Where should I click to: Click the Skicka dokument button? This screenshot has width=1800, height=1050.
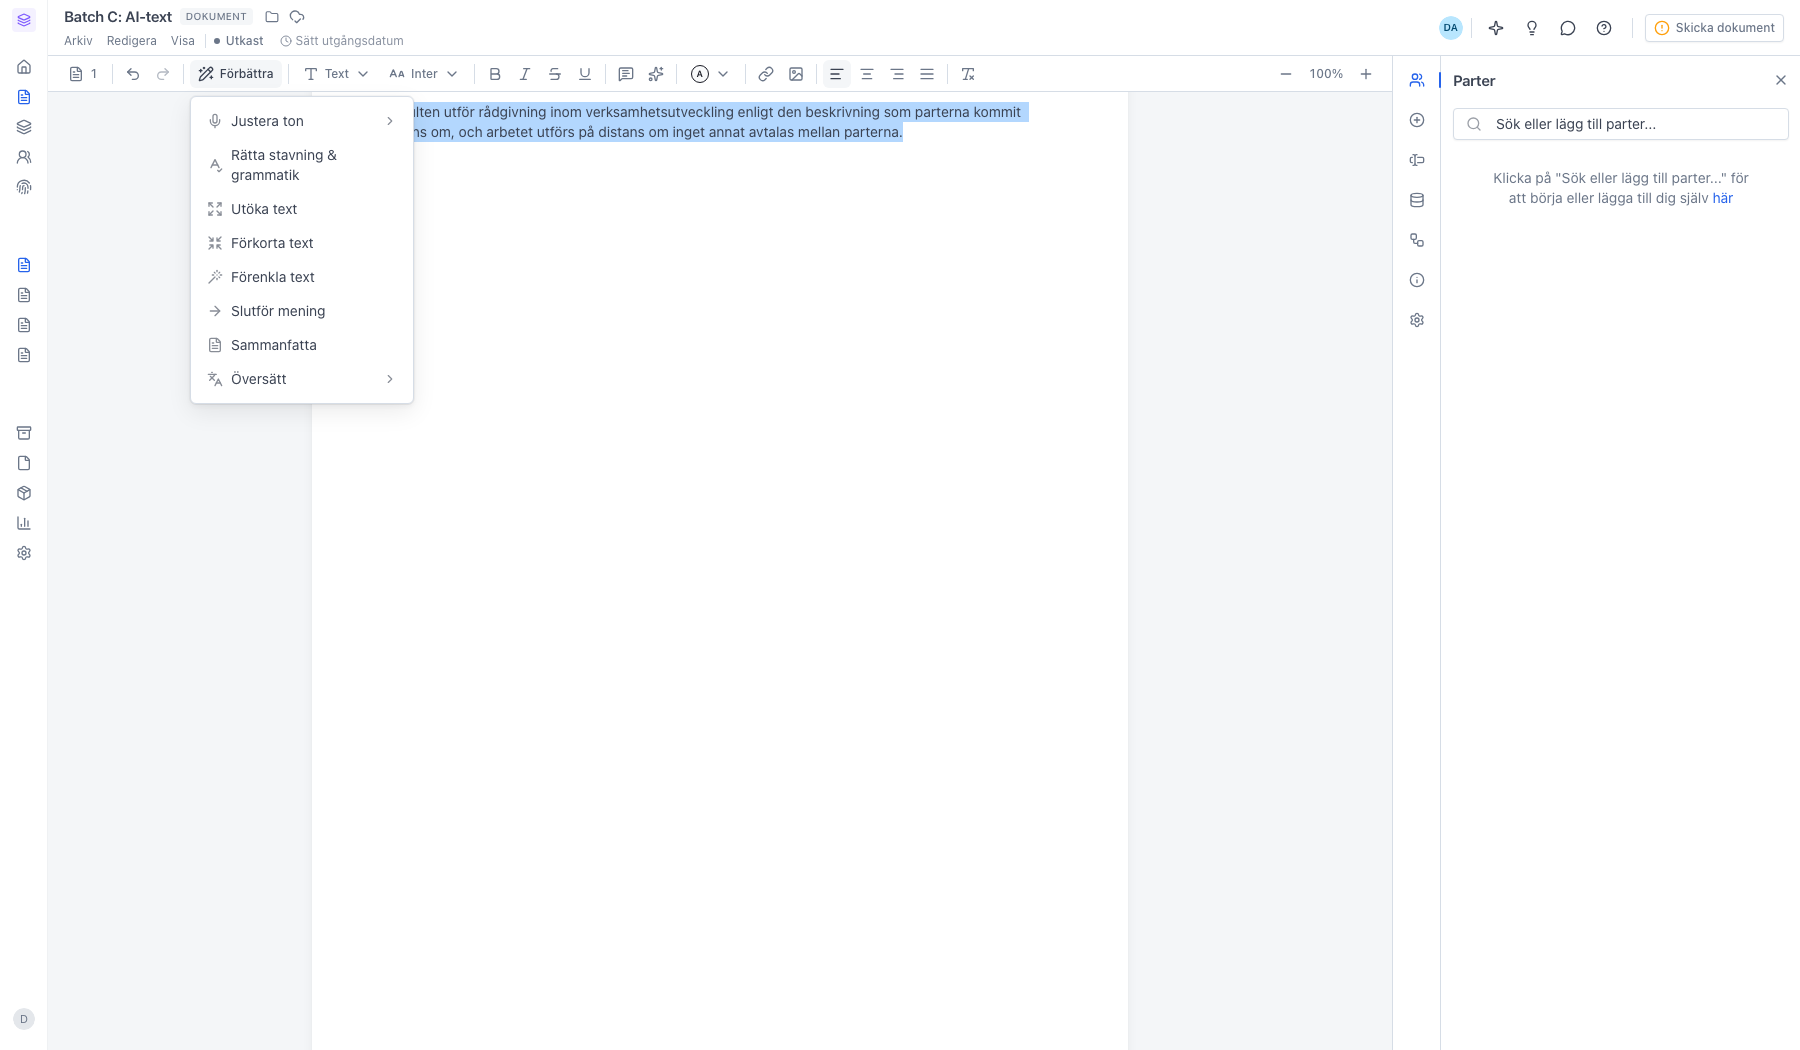[1714, 28]
